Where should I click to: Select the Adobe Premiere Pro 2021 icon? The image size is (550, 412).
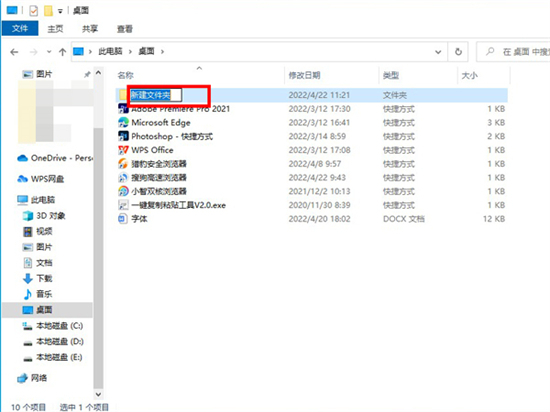[x=123, y=109]
